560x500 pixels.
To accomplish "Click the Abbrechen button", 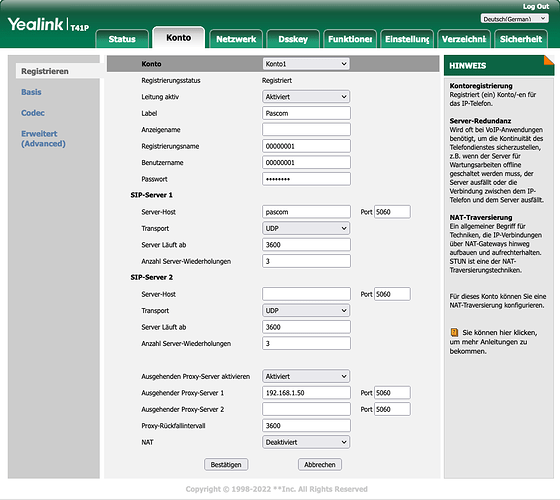I will coord(320,465).
